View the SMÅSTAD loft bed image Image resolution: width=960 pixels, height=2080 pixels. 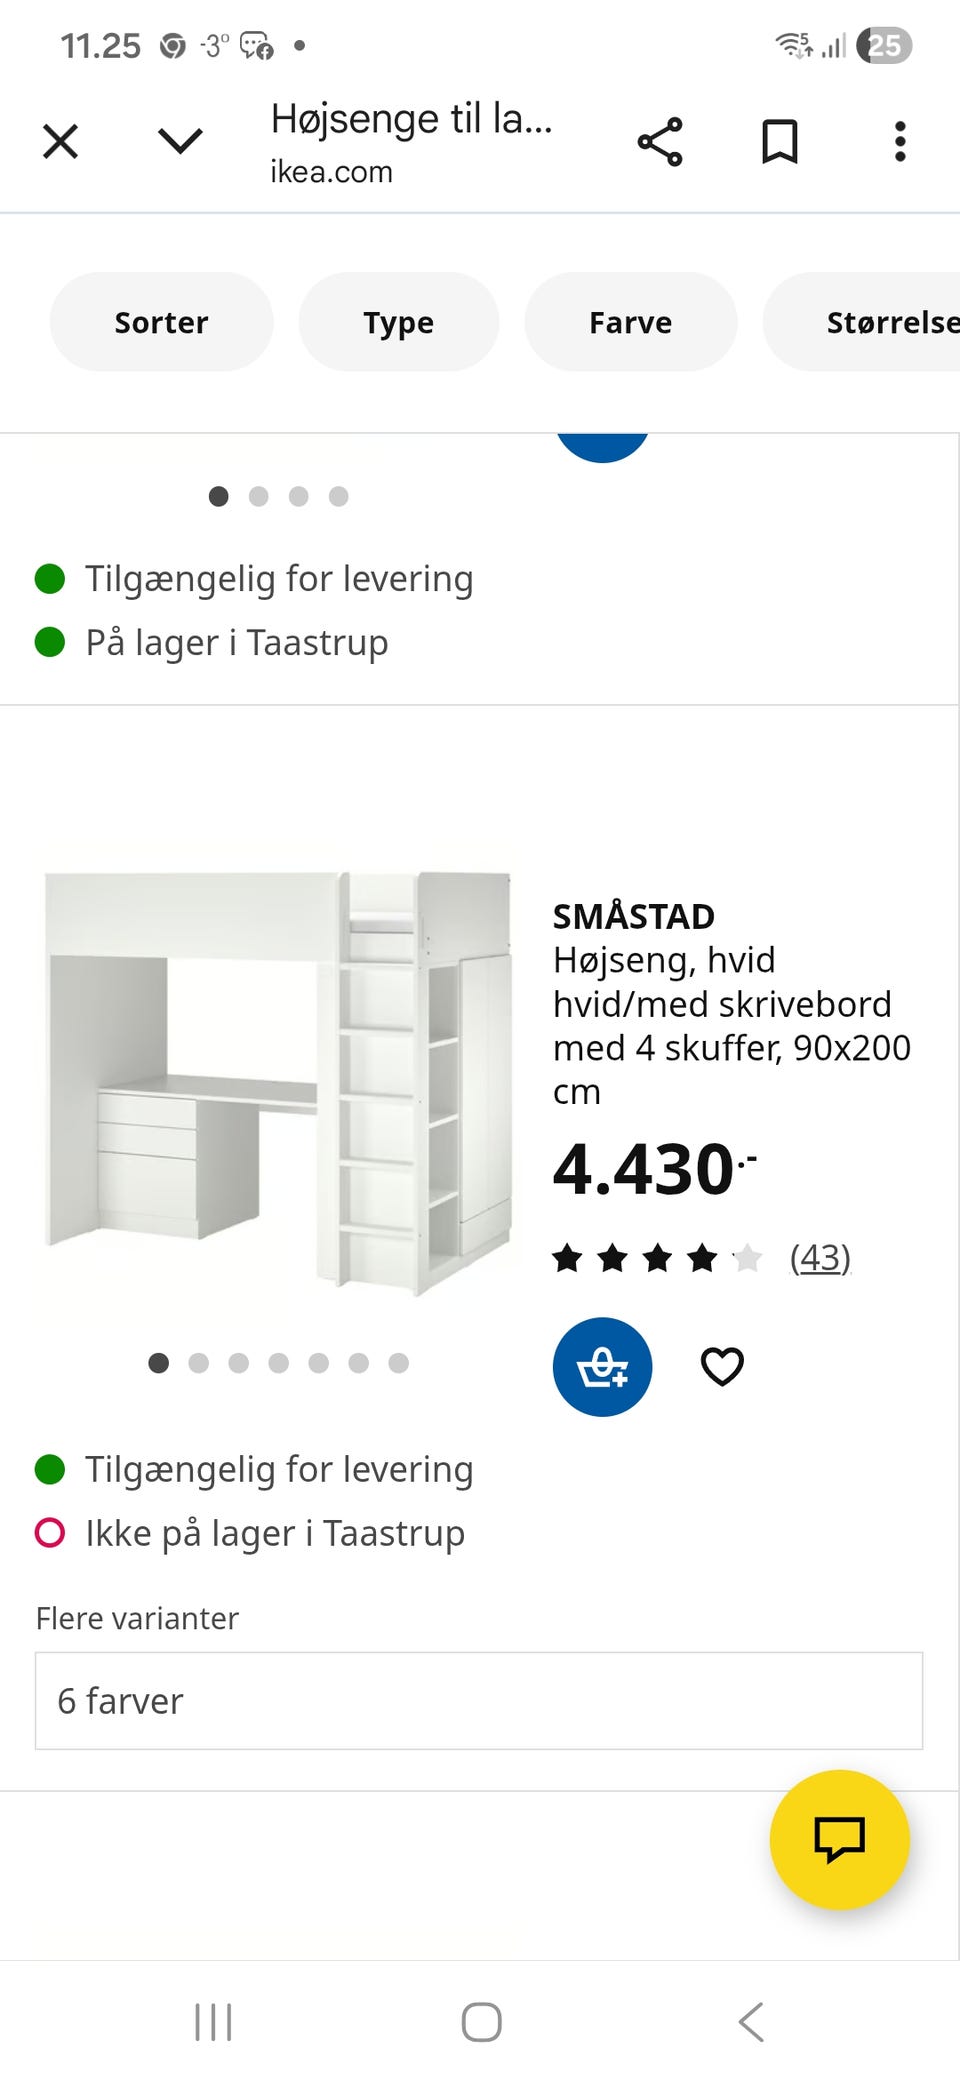[x=278, y=1080]
